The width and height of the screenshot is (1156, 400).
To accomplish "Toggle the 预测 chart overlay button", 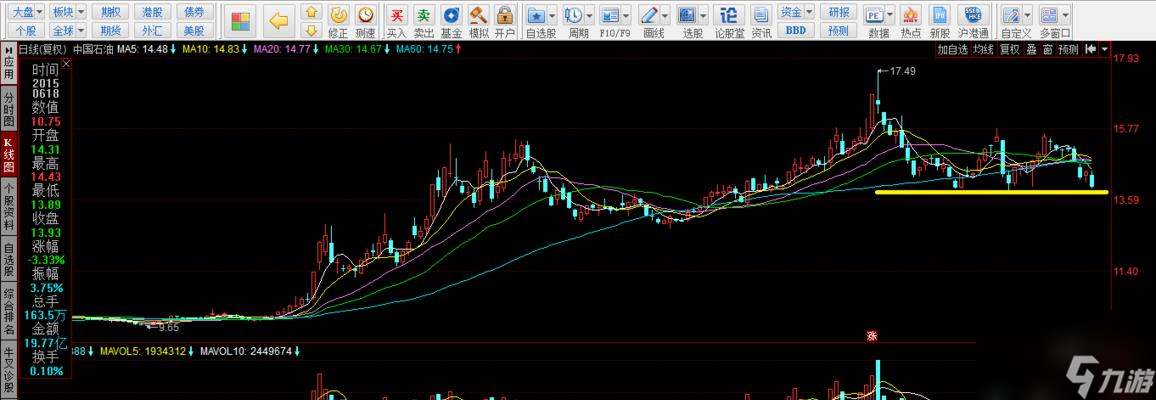I will (1068, 49).
